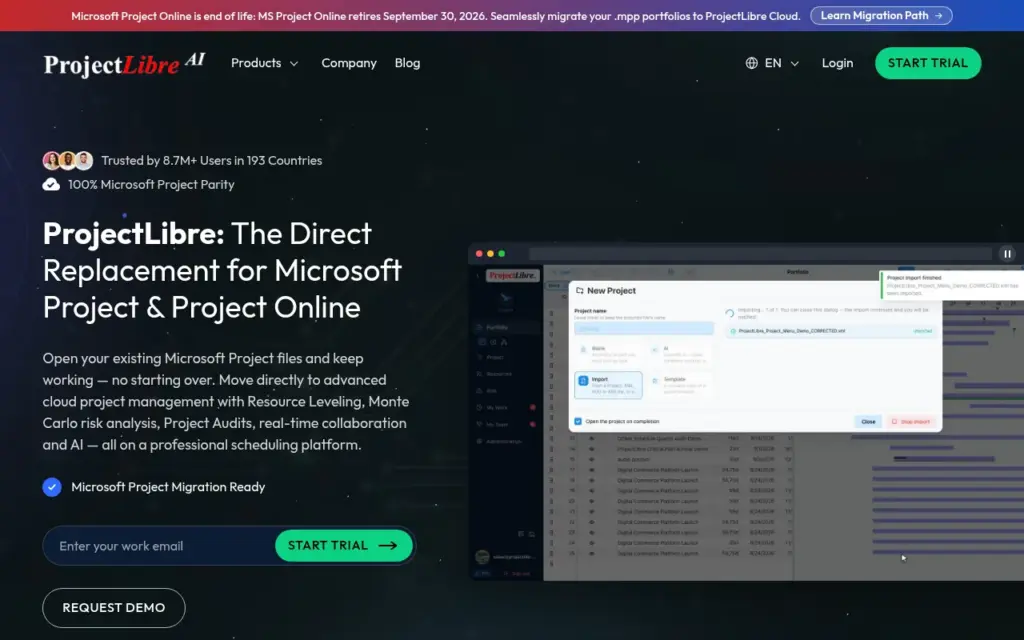
Task: Open the EN language selector
Action: coord(772,63)
